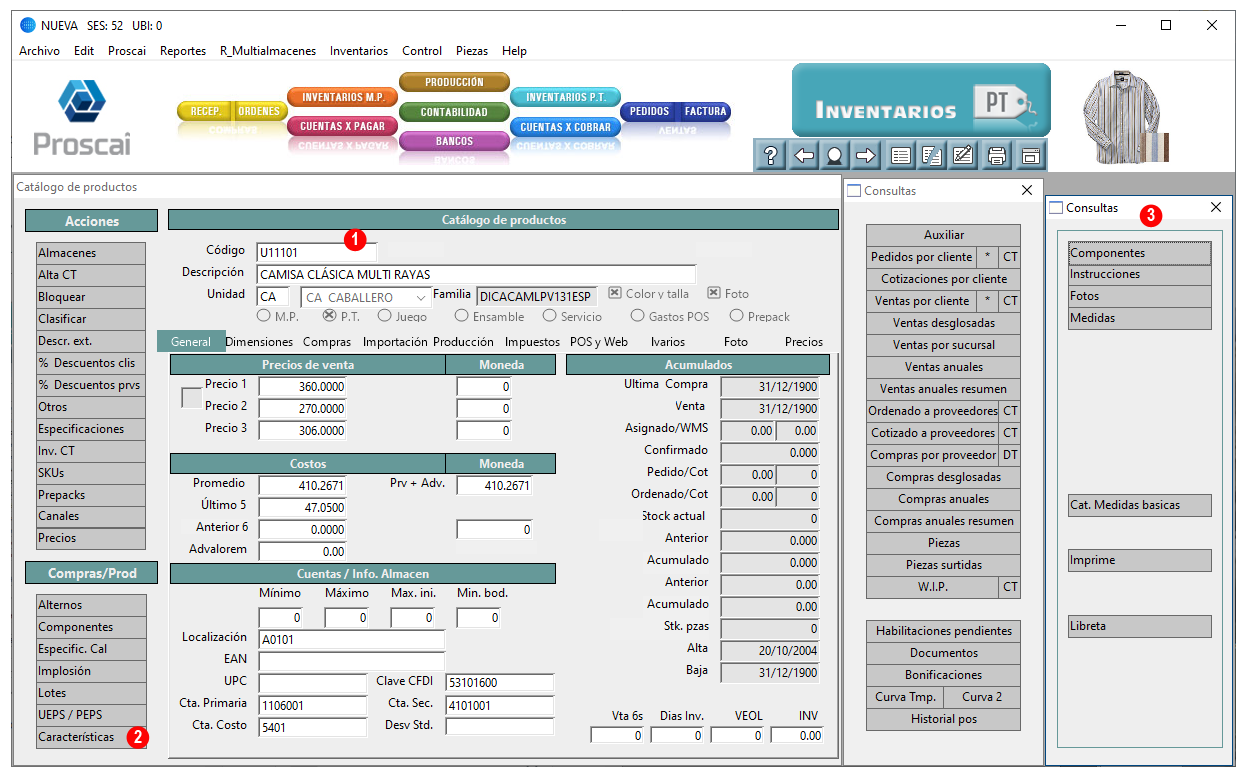Select the Gastos POS radio button
The image size is (1247, 775).
click(x=637, y=316)
